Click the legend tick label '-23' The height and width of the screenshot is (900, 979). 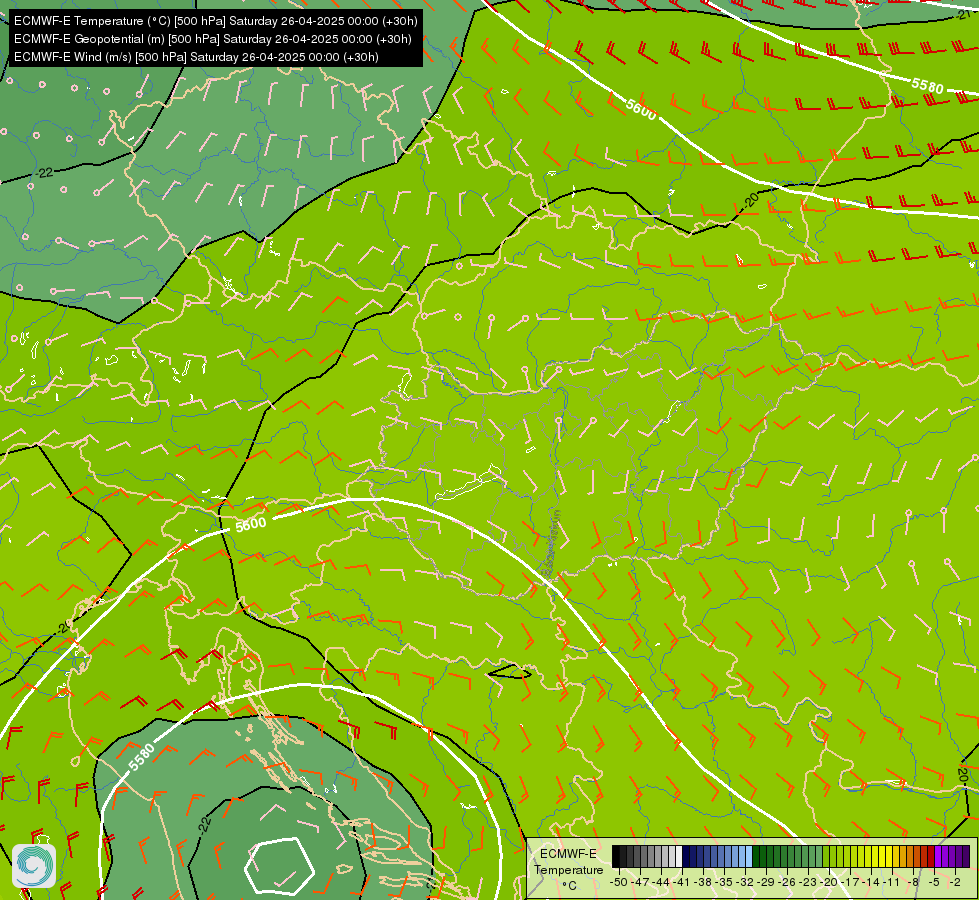coord(808,882)
